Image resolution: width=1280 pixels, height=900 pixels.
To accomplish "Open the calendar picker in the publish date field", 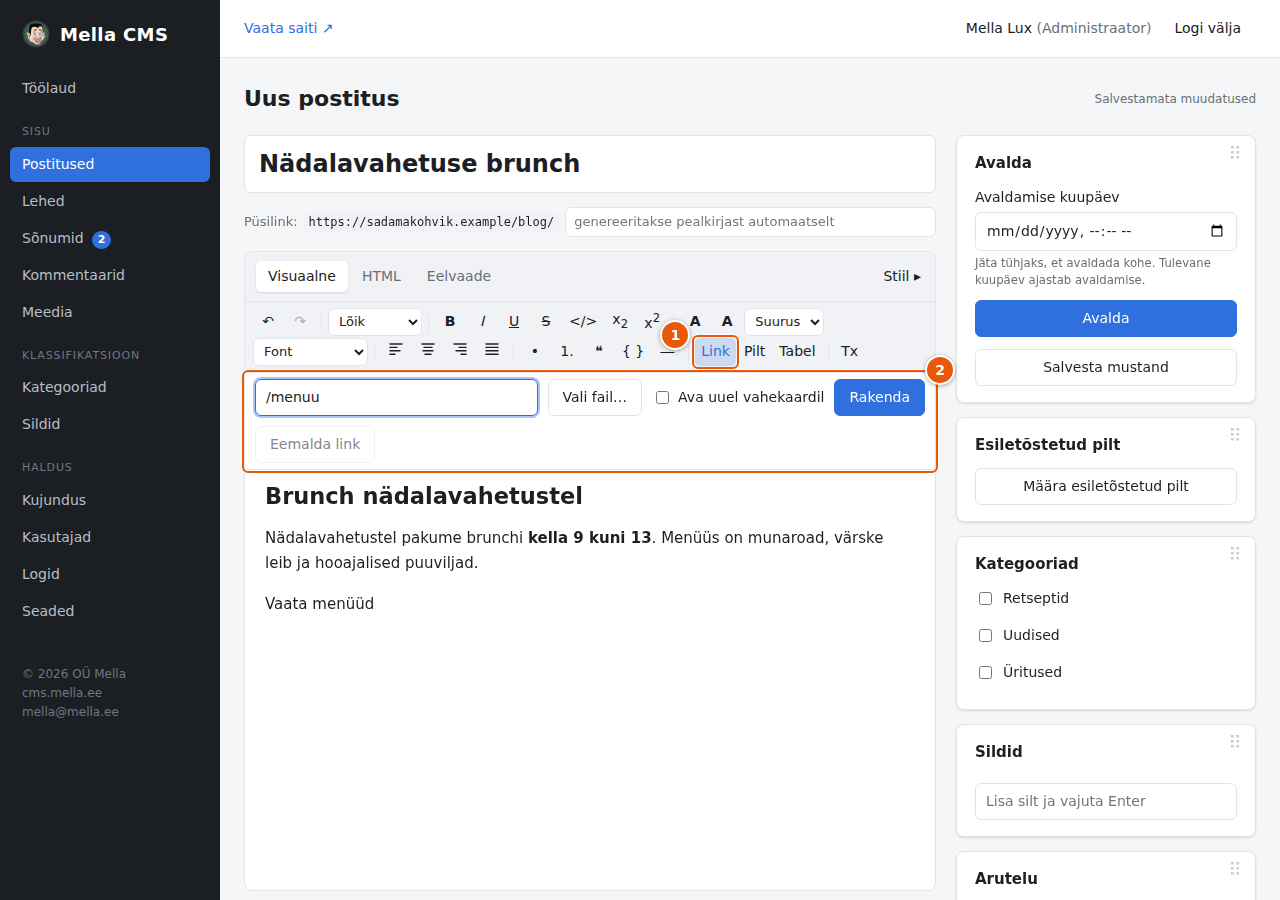I will (x=1217, y=231).
